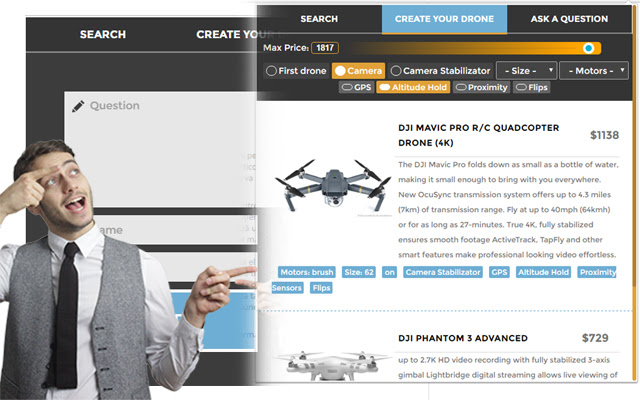Toggle the GPS filter
The width and height of the screenshot is (640, 400).
coord(356,87)
